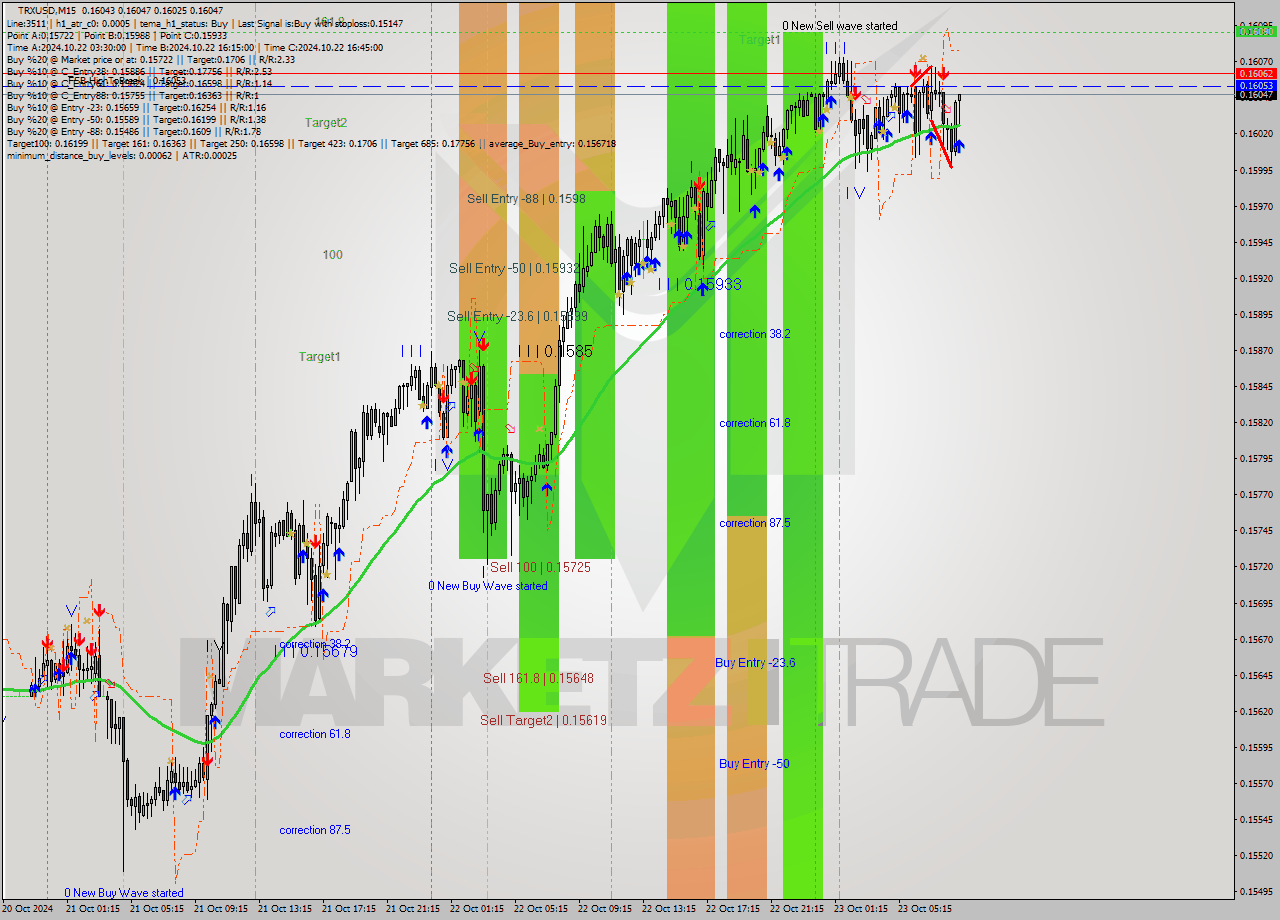Click 0.15495 on the price scale
The image size is (1280, 920).
1255,892
